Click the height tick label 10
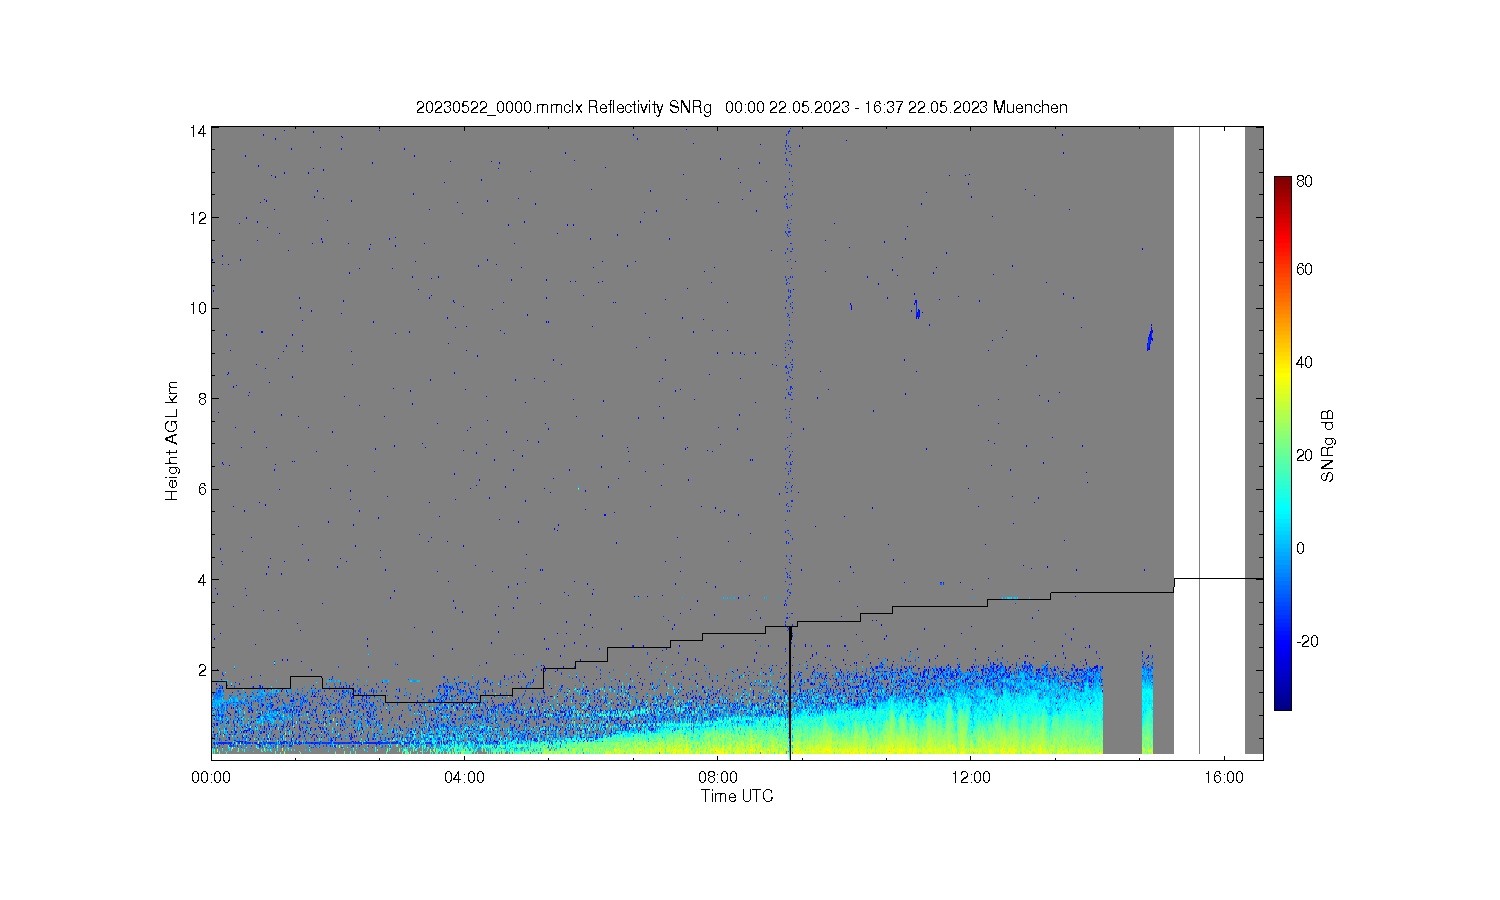This screenshot has width=1500, height=900. point(198,308)
